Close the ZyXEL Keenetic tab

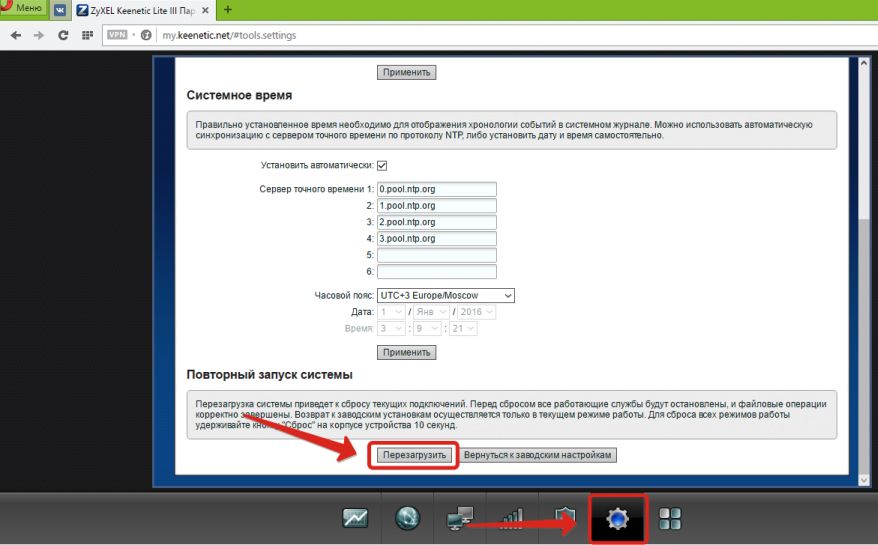[x=205, y=10]
